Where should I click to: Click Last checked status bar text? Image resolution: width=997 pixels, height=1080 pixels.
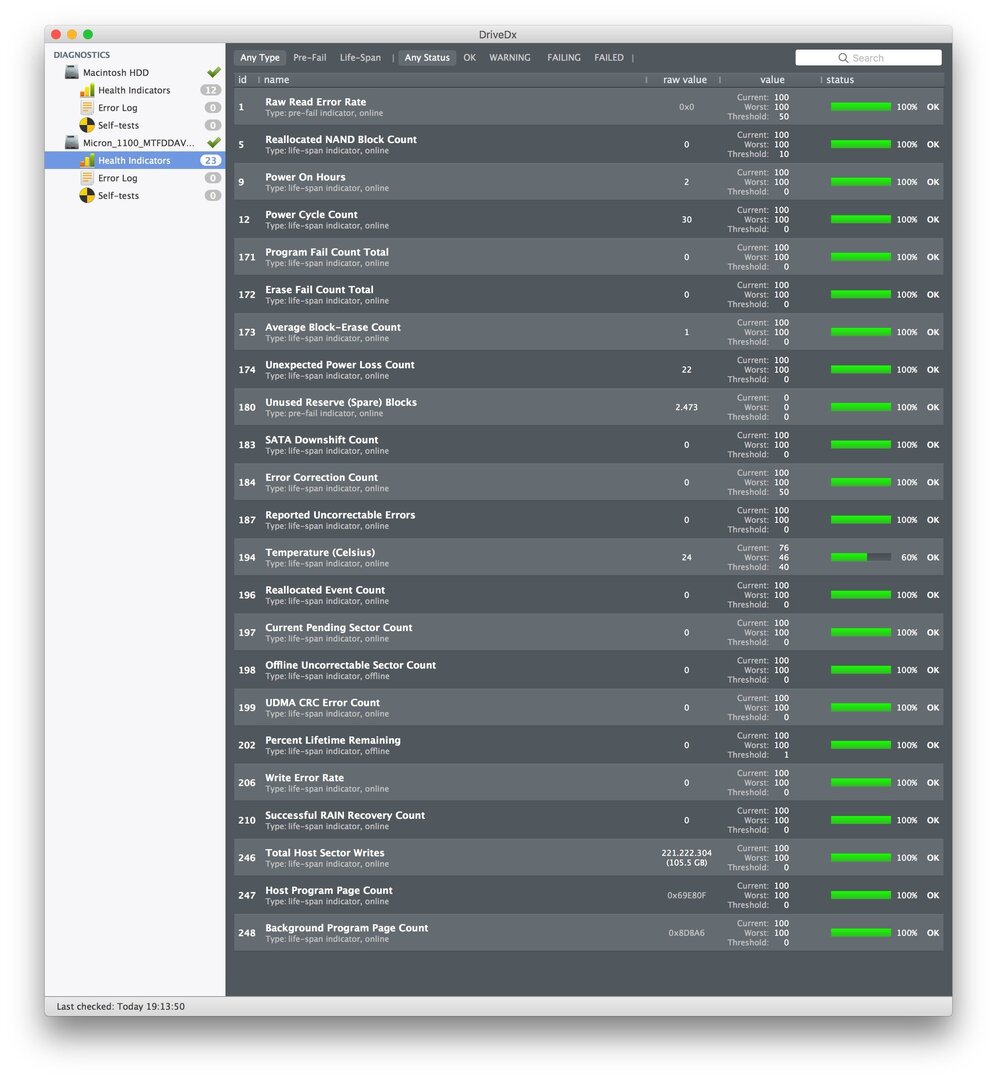[x=121, y=1006]
